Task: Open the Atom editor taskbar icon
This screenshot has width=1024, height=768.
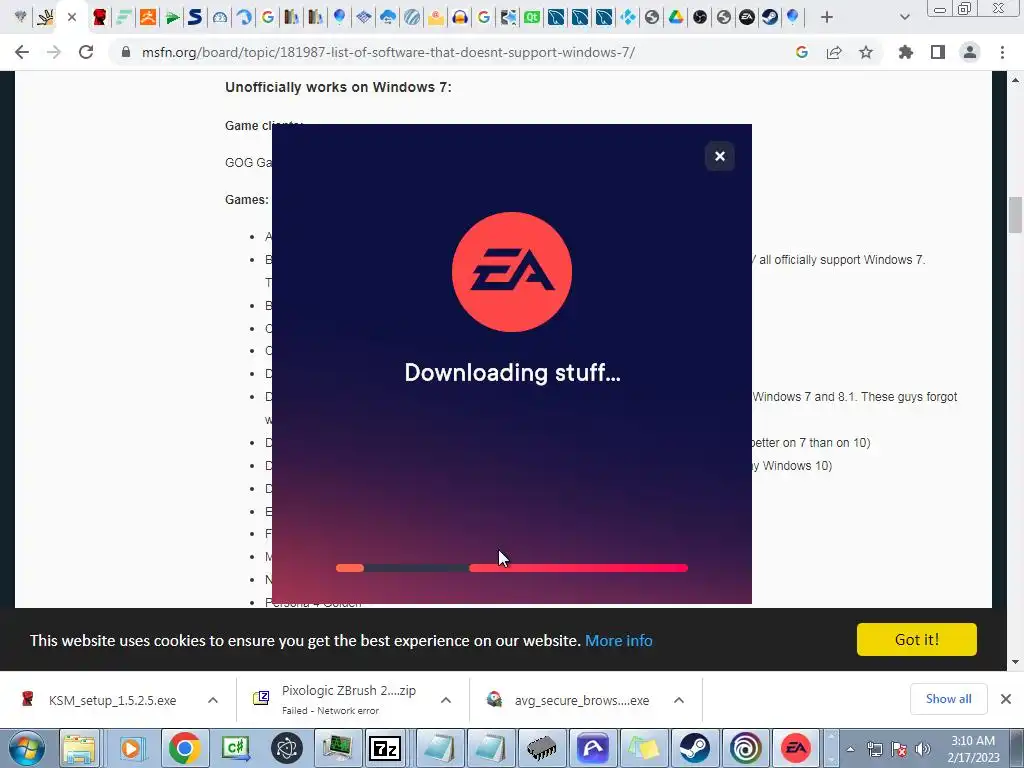Action: click(287, 748)
